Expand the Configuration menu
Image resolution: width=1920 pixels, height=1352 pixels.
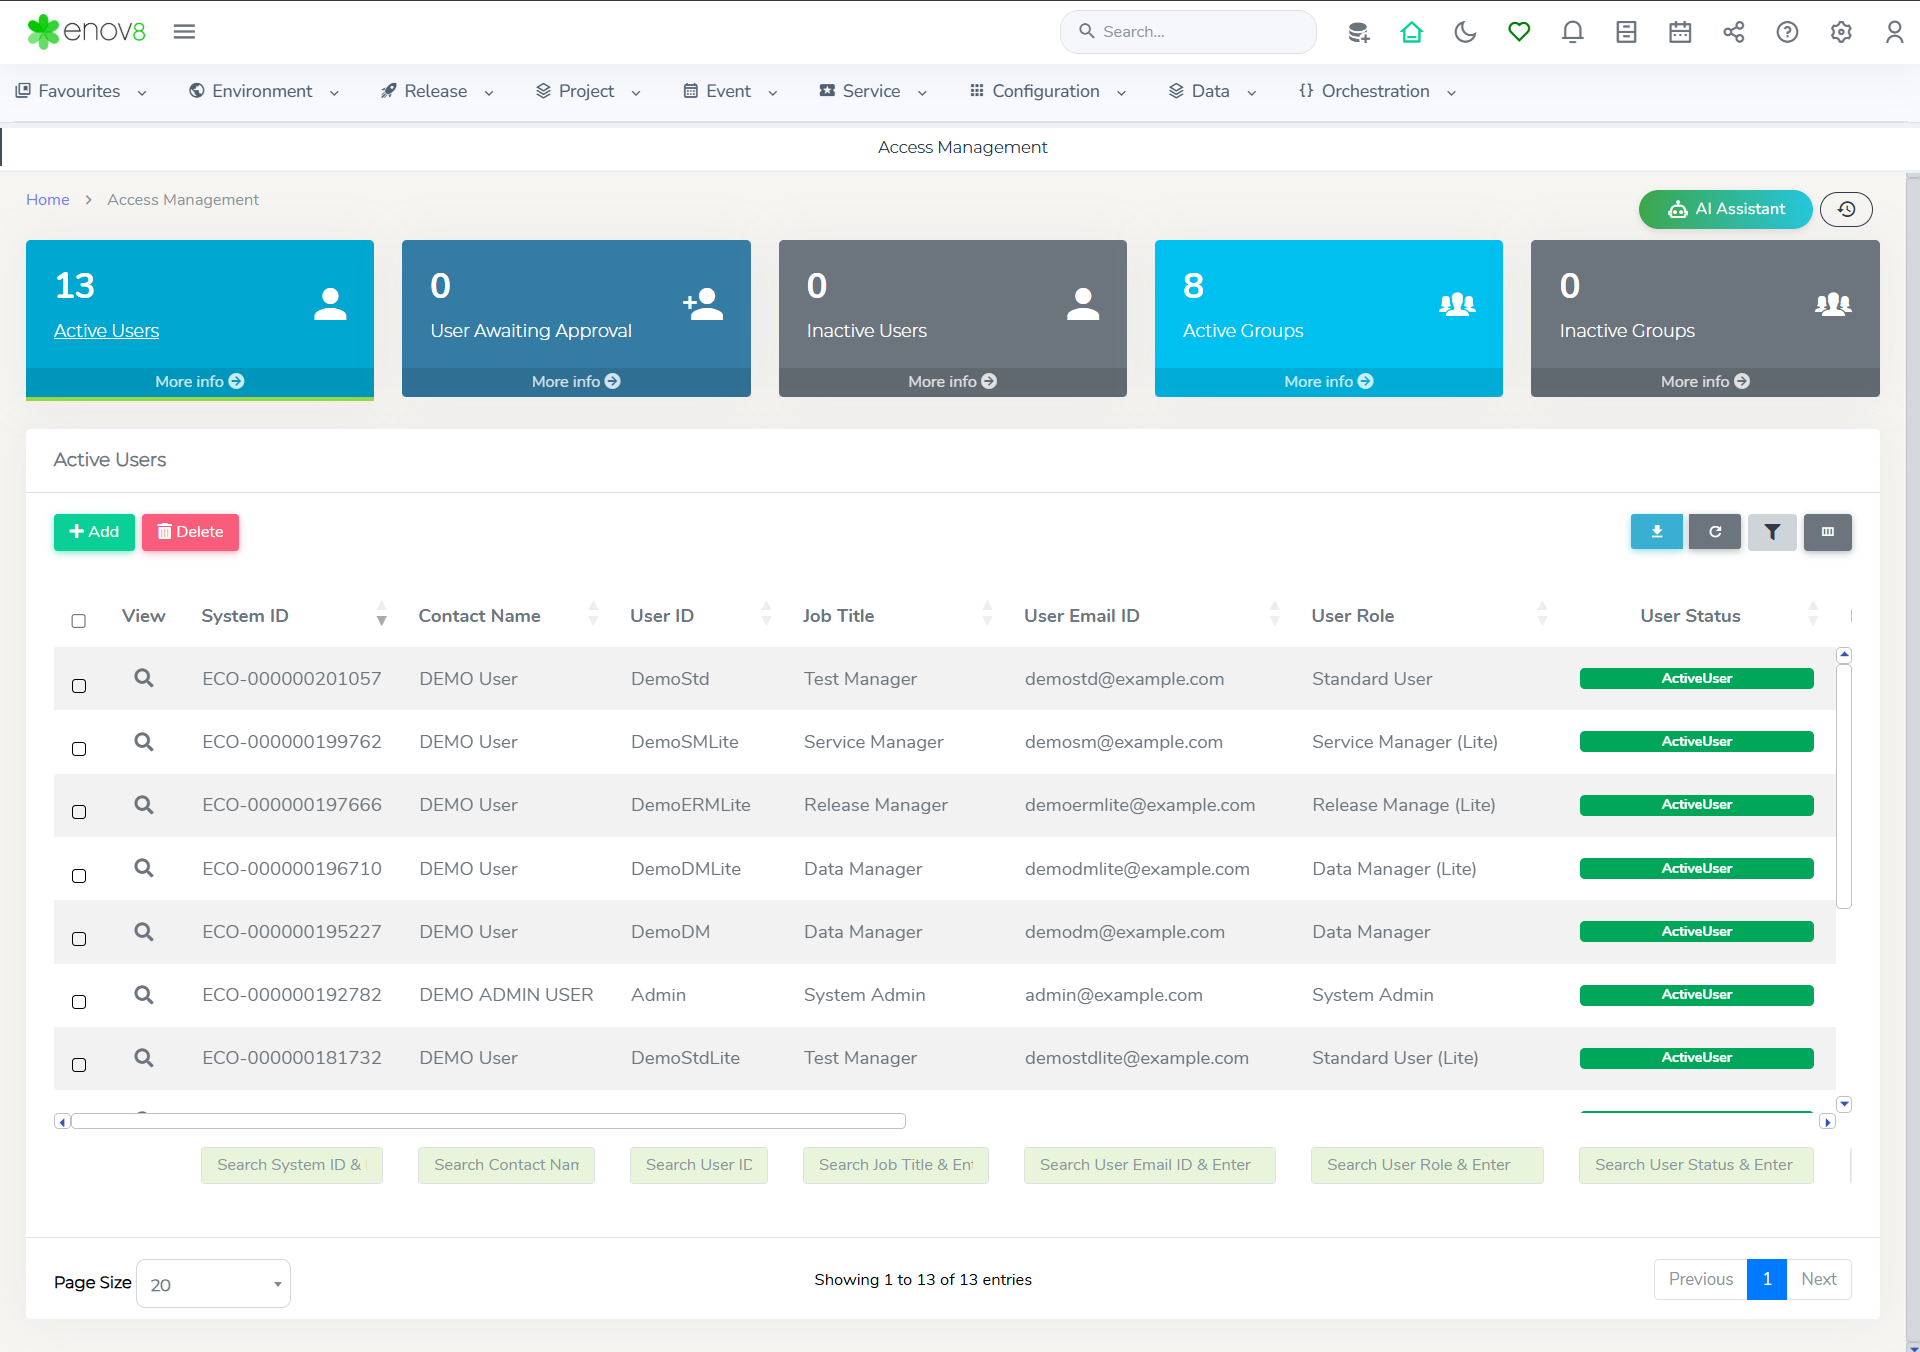[1047, 91]
